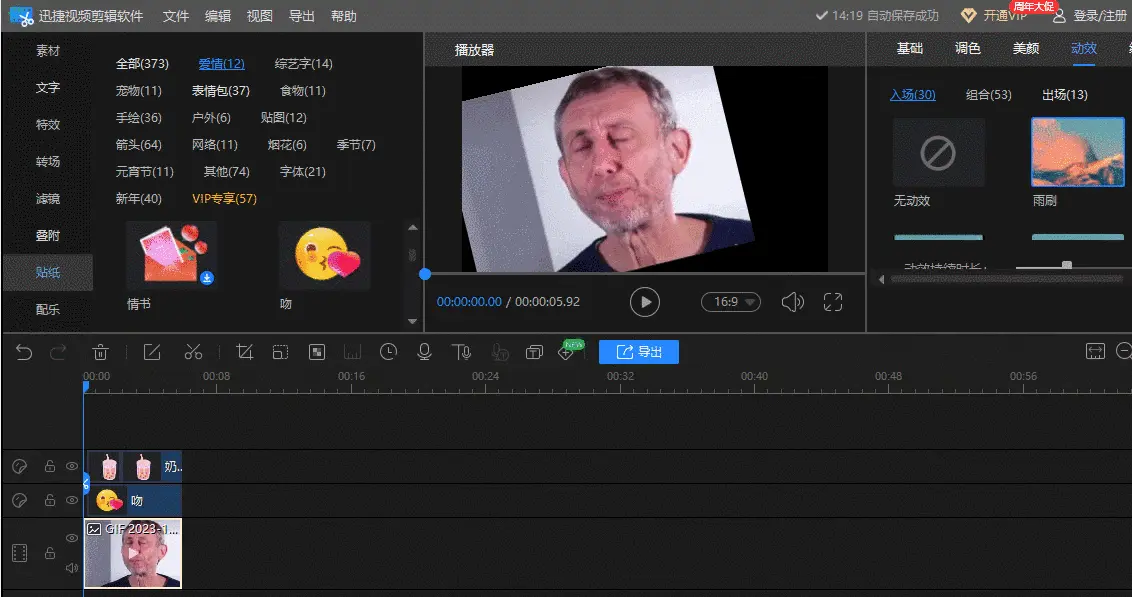
Task: Open the 编辑 menu
Action: click(217, 16)
